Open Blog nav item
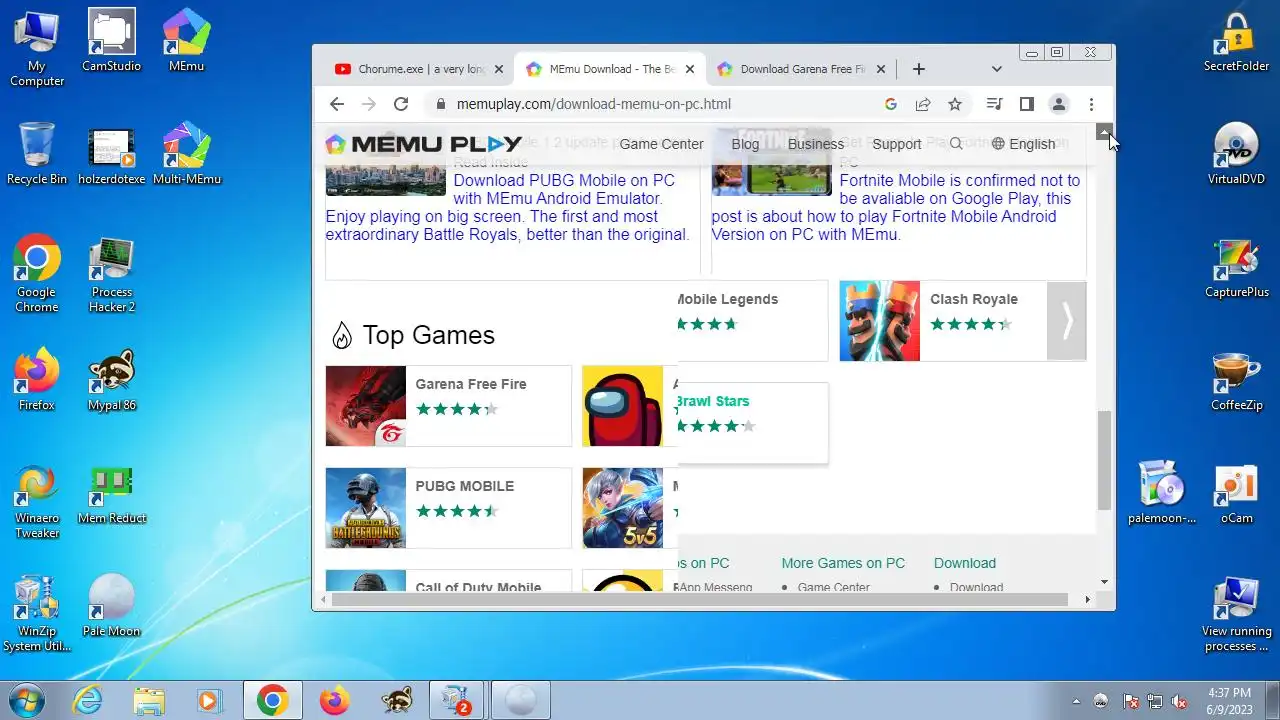The image size is (1280, 720). click(x=745, y=144)
